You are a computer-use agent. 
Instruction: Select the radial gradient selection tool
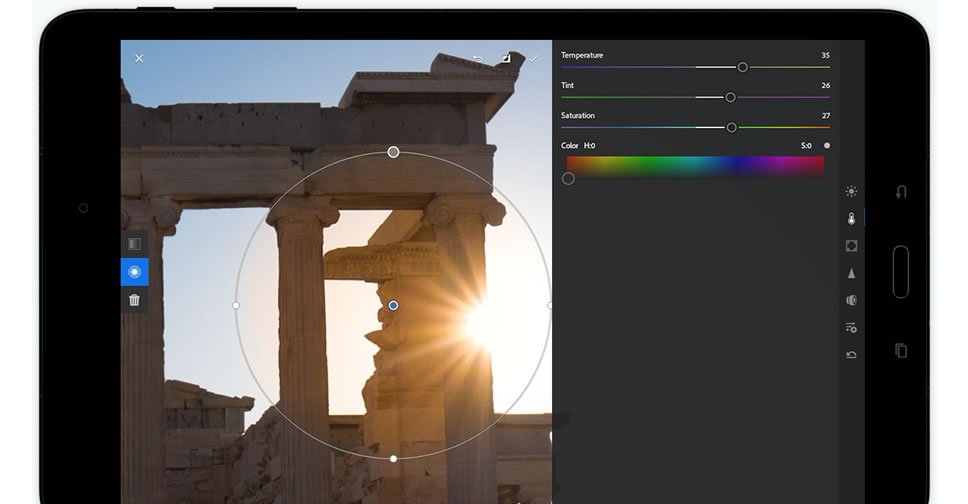click(x=135, y=272)
